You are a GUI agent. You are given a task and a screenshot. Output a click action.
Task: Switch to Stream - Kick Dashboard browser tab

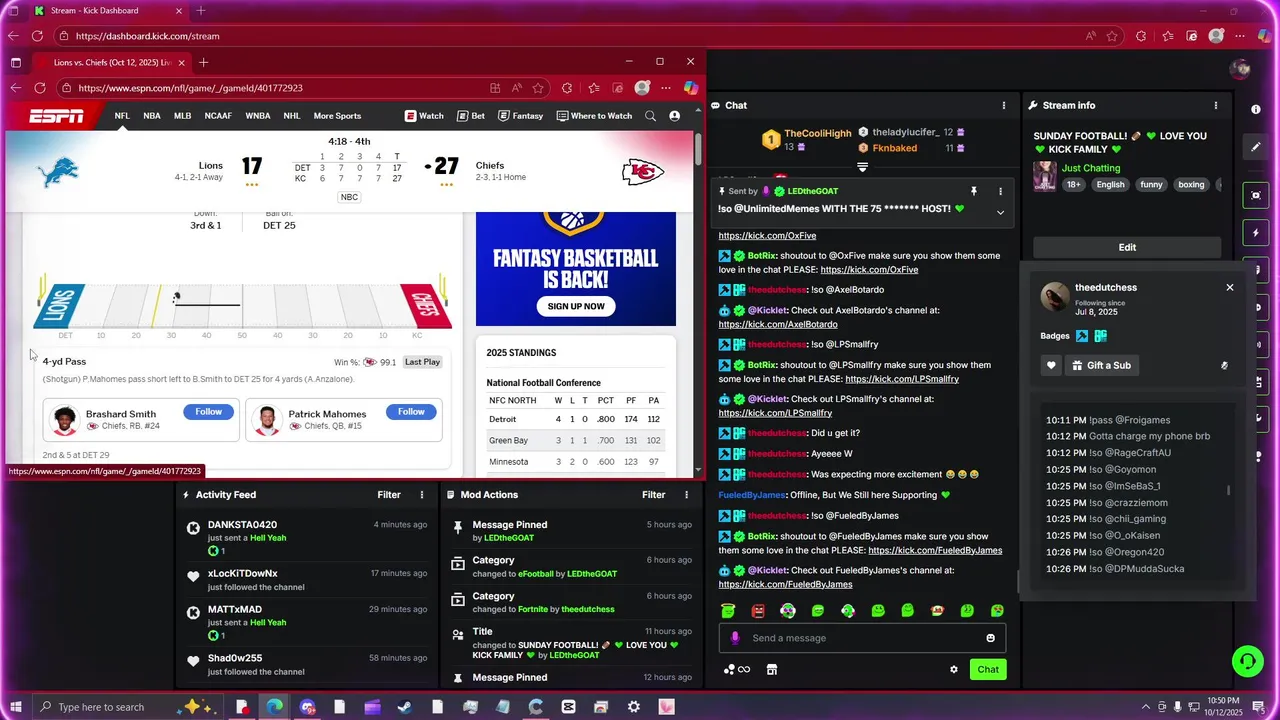pos(107,11)
